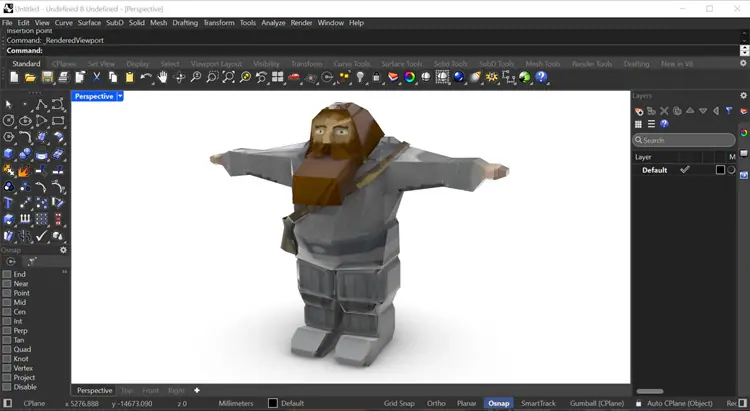Click the New file icon in Standard toolbar
The image size is (750, 411).
click(x=14, y=77)
